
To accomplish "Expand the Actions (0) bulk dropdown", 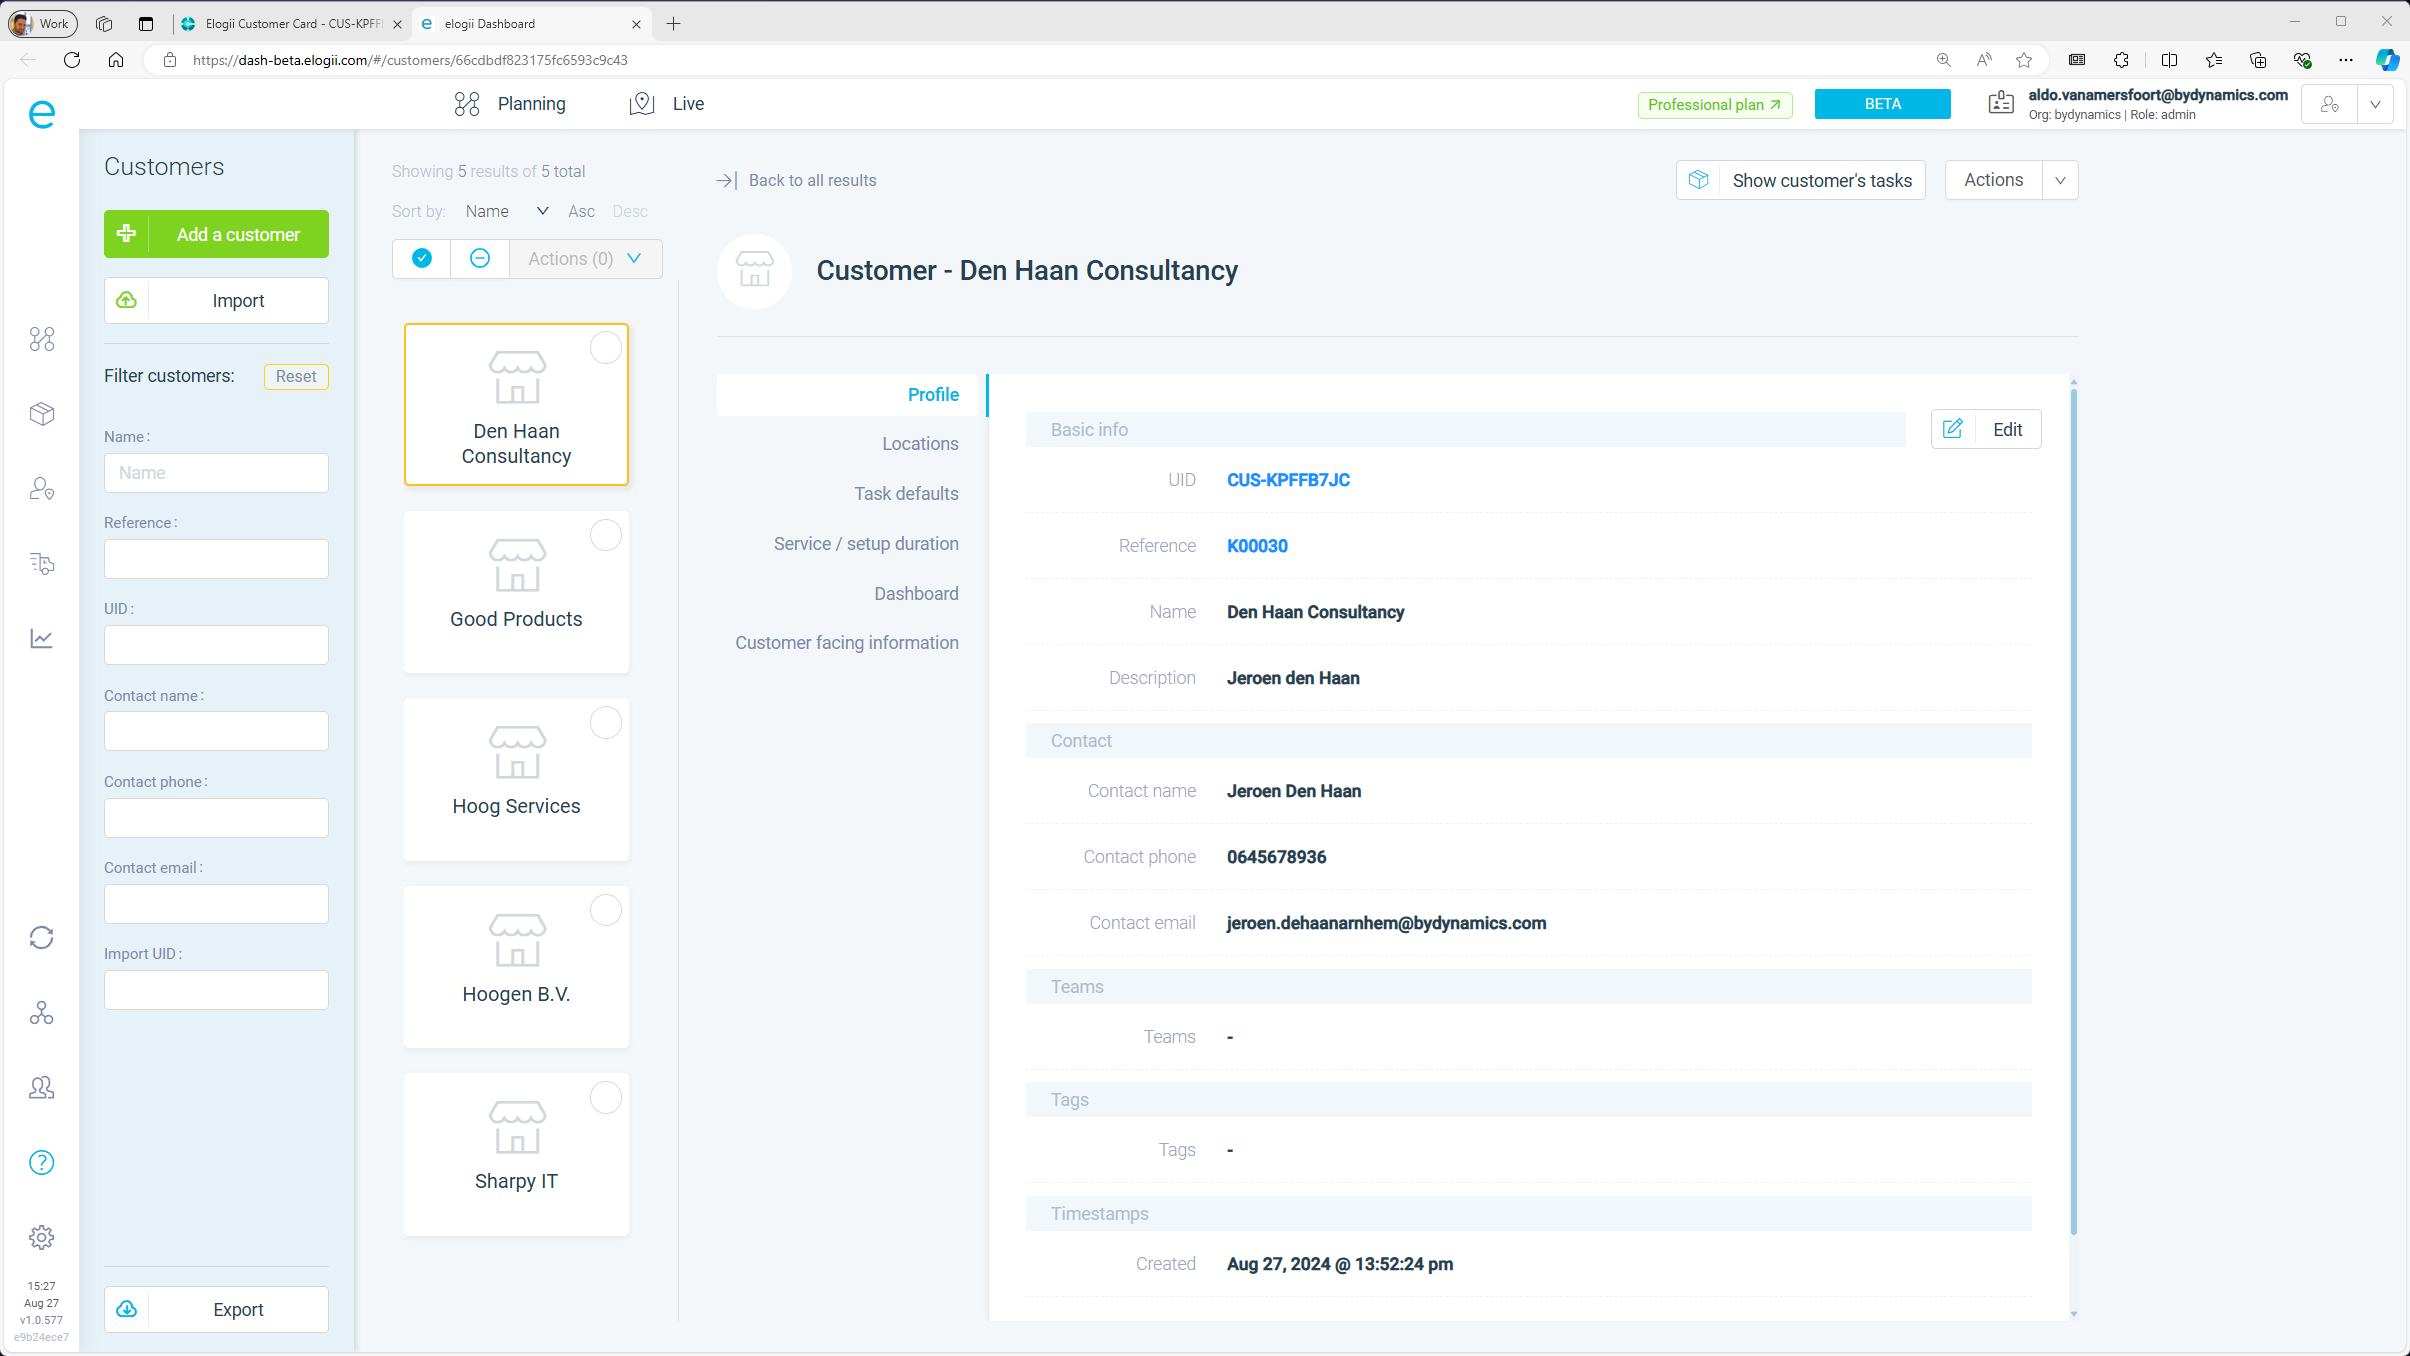I will (585, 258).
